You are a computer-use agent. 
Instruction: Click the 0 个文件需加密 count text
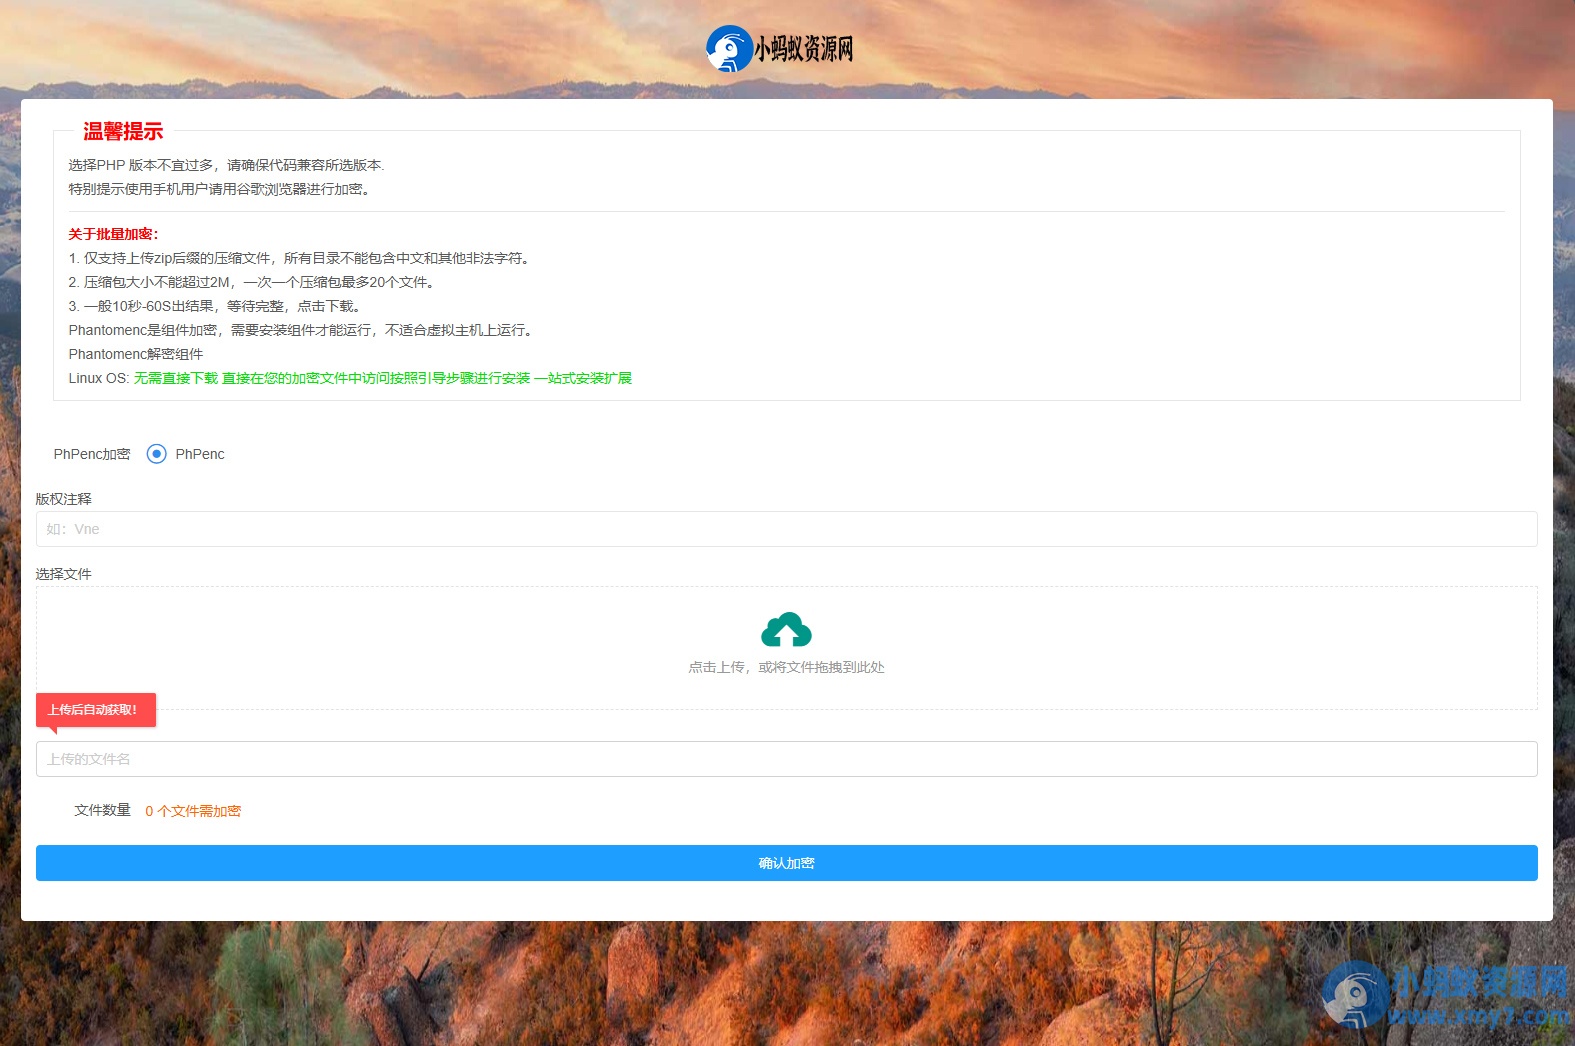click(x=193, y=811)
